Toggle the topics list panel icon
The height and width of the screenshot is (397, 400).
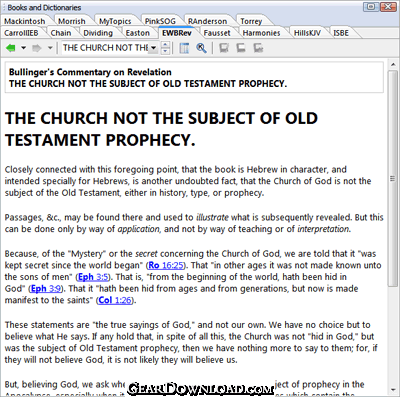tap(184, 48)
